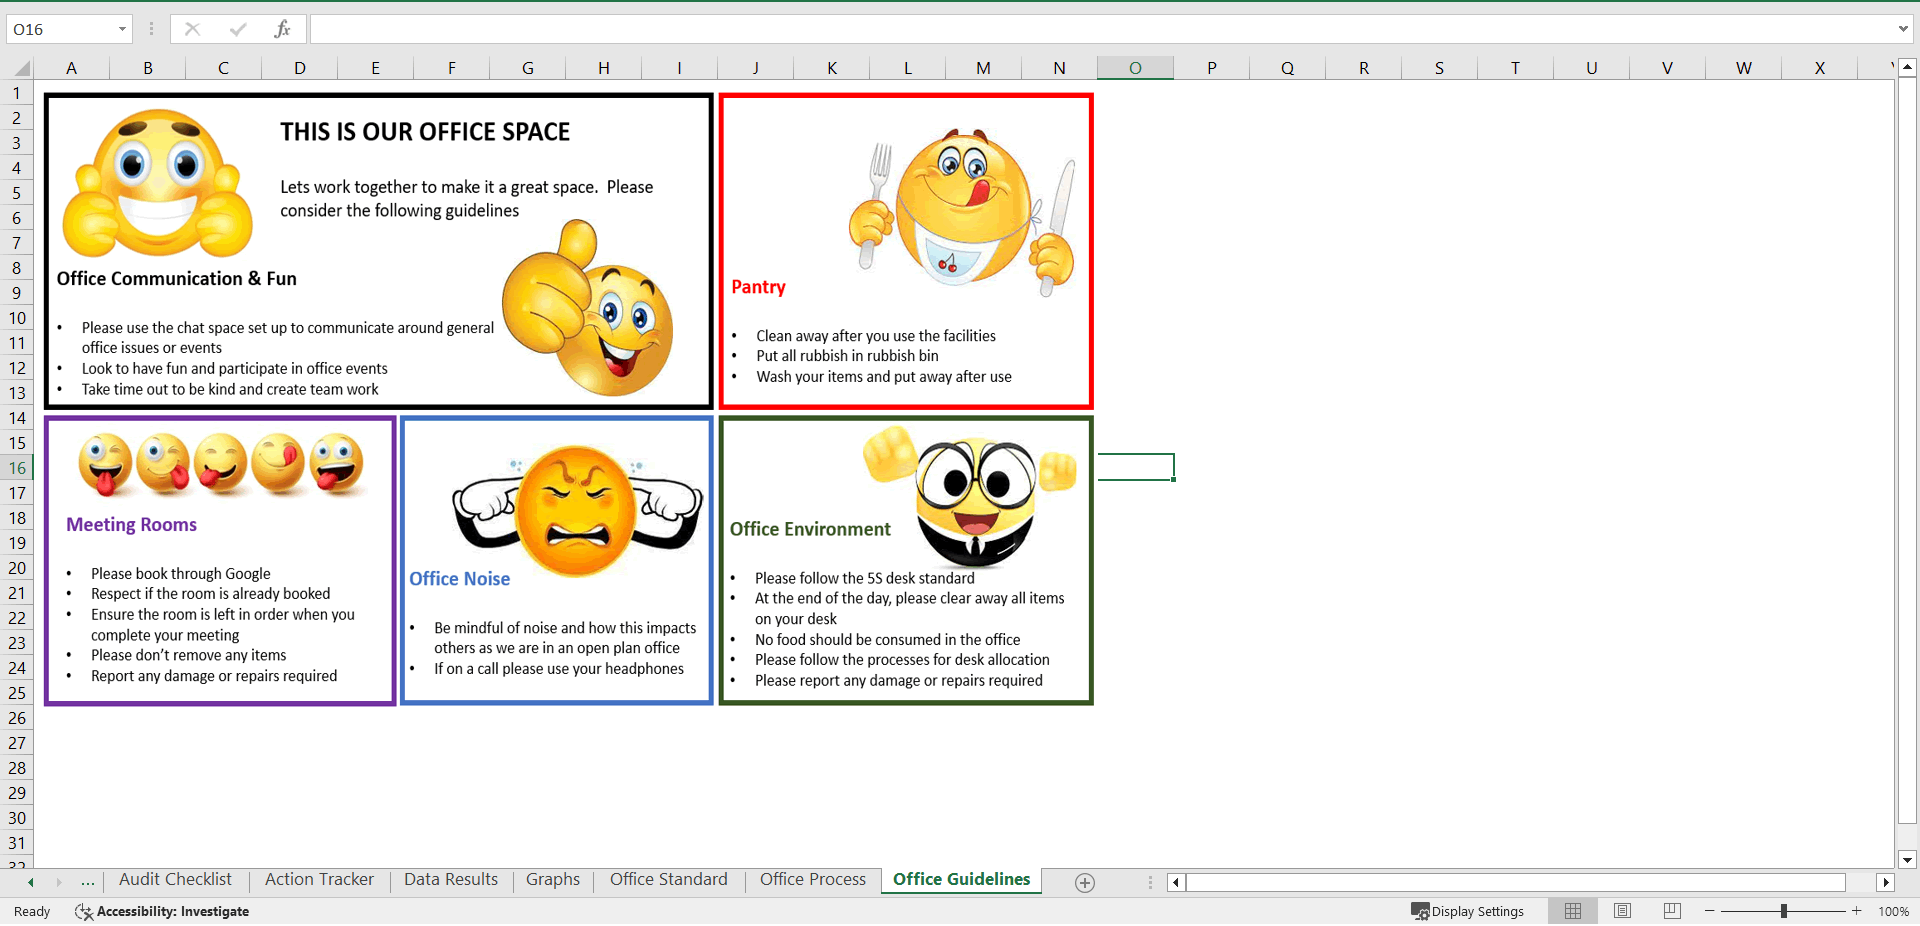The height and width of the screenshot is (926, 1920).
Task: Open the Office Process sheet tab
Action: pos(812,879)
